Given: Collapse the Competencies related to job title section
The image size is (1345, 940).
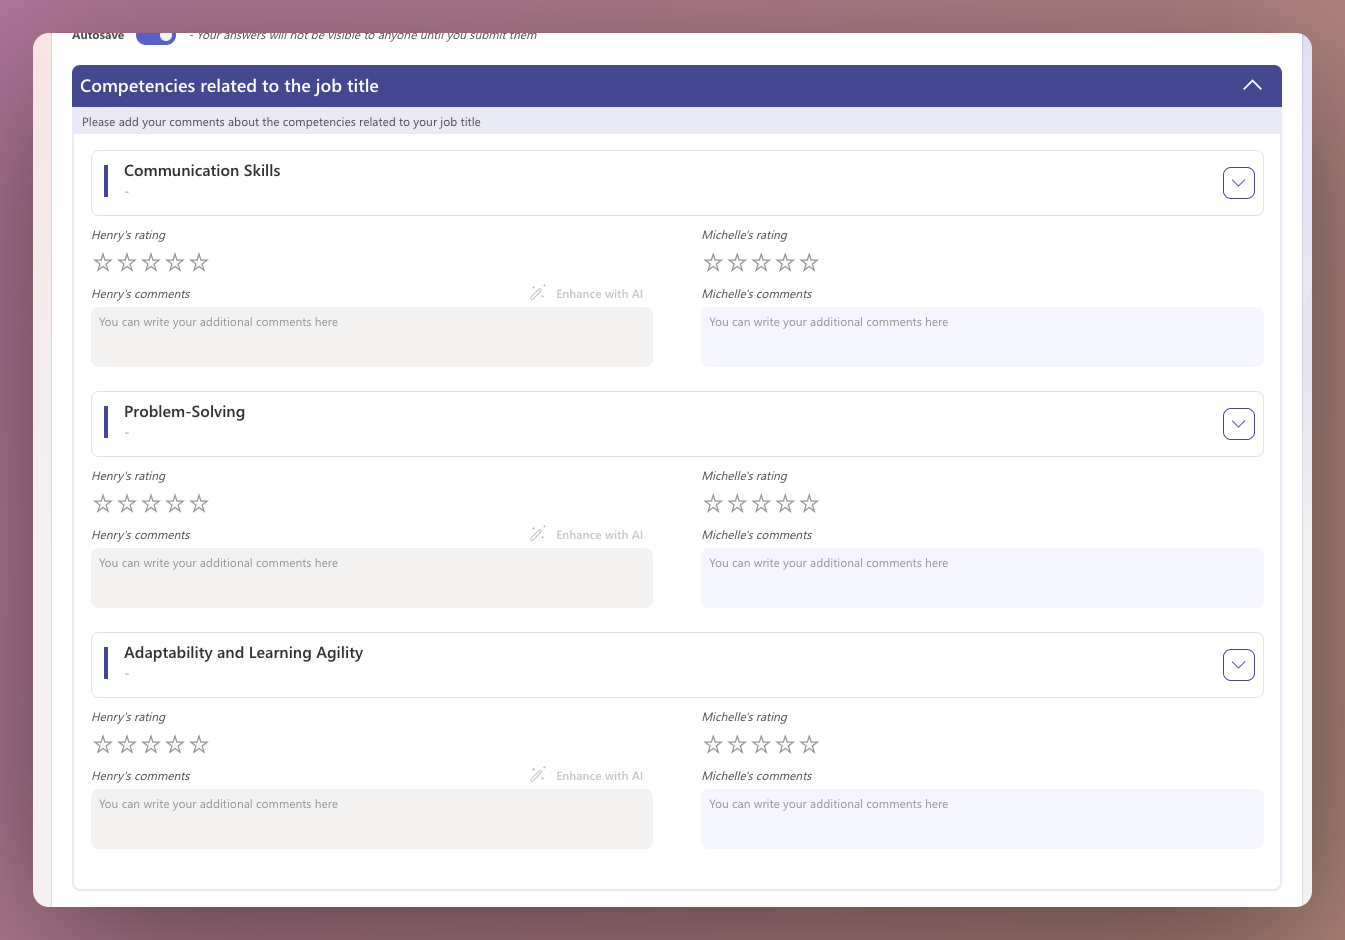Looking at the screenshot, I should (1252, 85).
